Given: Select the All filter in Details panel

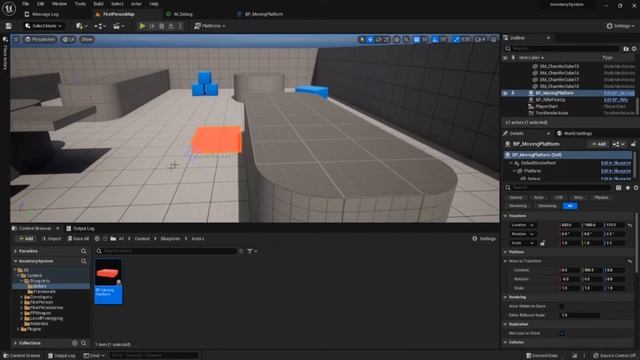Looking at the screenshot, I should [x=570, y=206].
